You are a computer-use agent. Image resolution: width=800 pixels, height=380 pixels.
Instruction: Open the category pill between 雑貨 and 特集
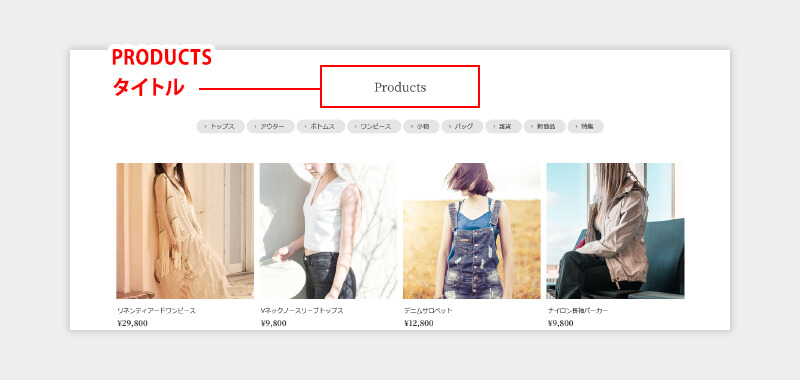(544, 126)
